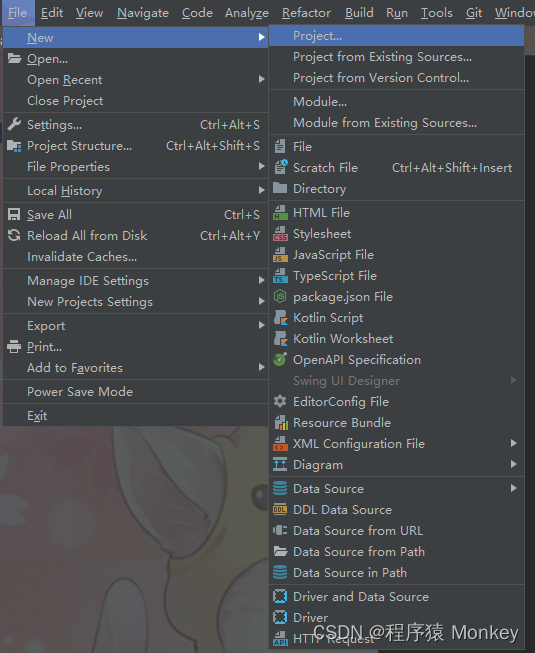This screenshot has height=653, width=535.
Task: Click the Kotlin Script icon
Action: (281, 318)
